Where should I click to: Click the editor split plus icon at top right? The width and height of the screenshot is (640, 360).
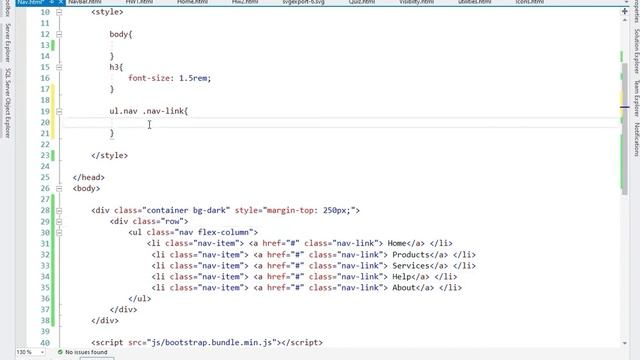click(x=624, y=11)
